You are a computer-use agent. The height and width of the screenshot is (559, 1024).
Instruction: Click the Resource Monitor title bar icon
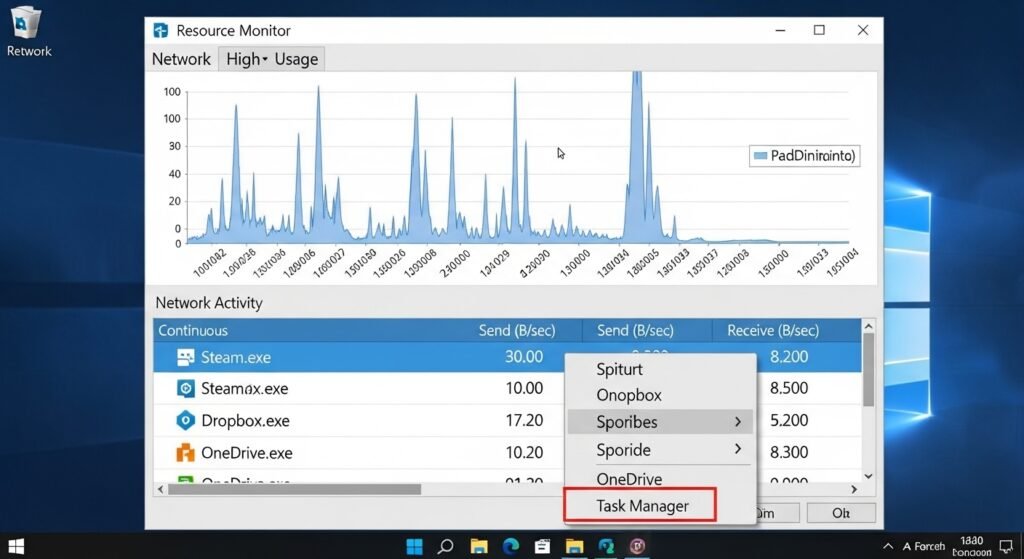click(x=160, y=31)
